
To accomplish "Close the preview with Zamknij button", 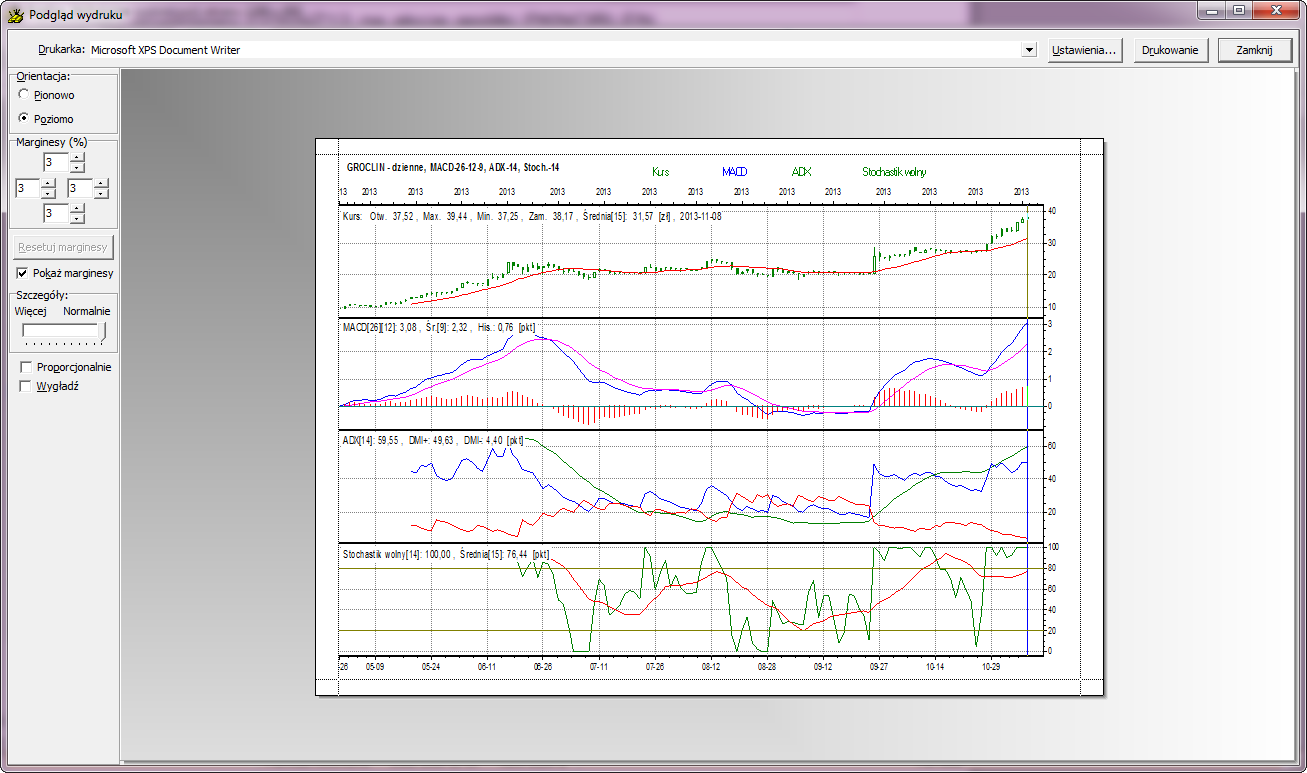I will (x=1254, y=50).
